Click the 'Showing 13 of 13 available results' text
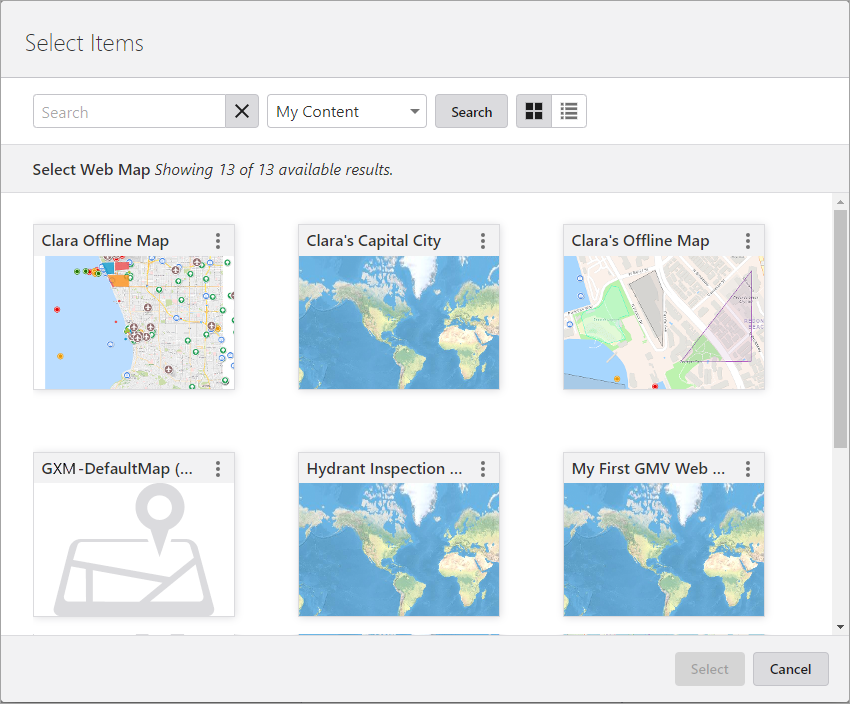Viewport: 850px width, 704px height. (274, 170)
